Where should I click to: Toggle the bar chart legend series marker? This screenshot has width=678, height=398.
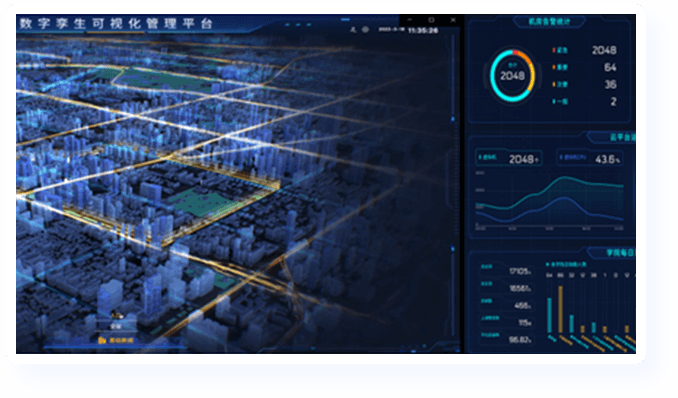(x=547, y=264)
